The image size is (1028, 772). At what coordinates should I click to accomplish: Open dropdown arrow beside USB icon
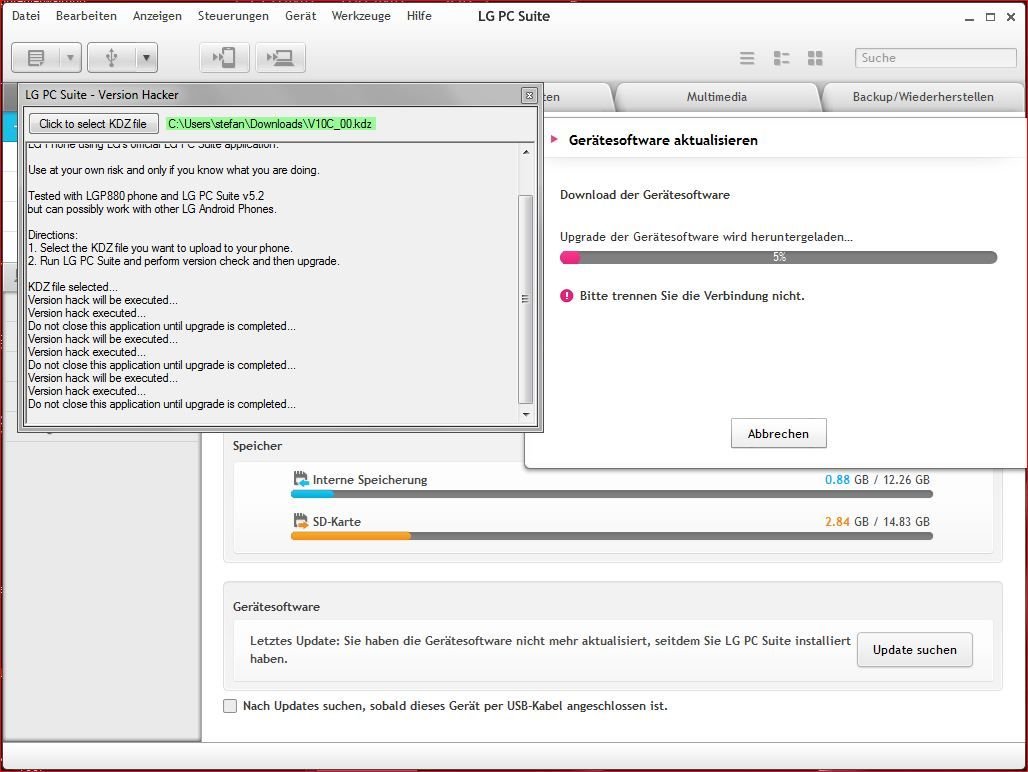click(x=146, y=58)
